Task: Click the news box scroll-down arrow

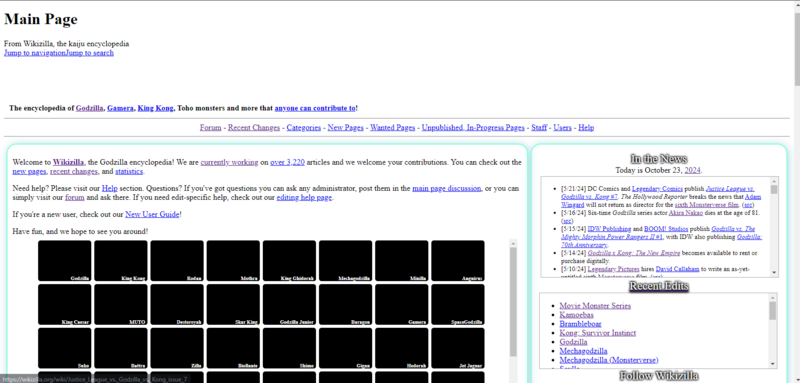Action: click(x=774, y=273)
